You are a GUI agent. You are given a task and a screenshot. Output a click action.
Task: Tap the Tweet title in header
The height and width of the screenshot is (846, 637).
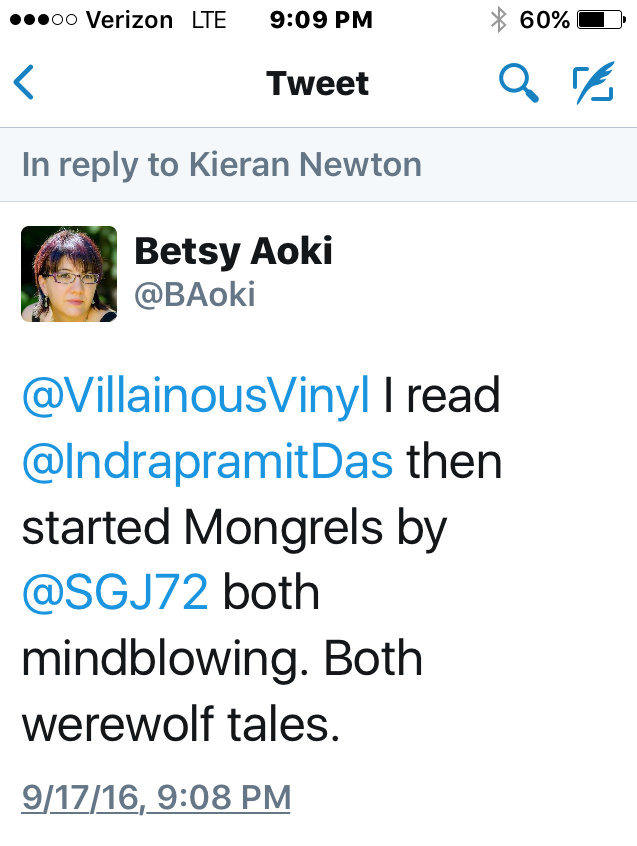point(318,83)
